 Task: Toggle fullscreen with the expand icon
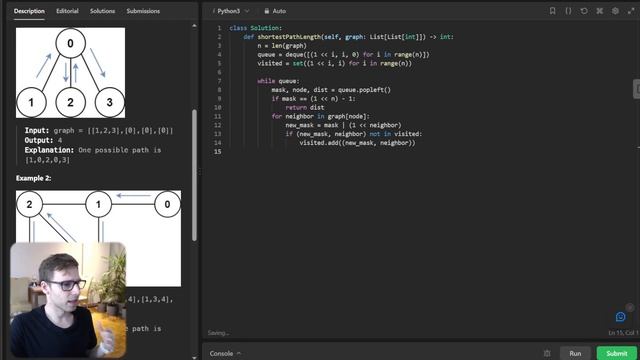click(x=631, y=11)
